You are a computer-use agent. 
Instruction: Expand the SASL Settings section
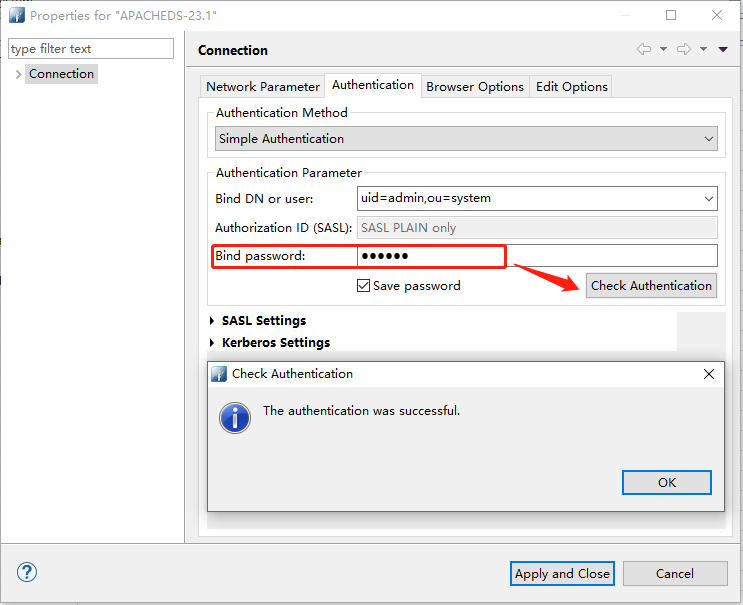212,321
